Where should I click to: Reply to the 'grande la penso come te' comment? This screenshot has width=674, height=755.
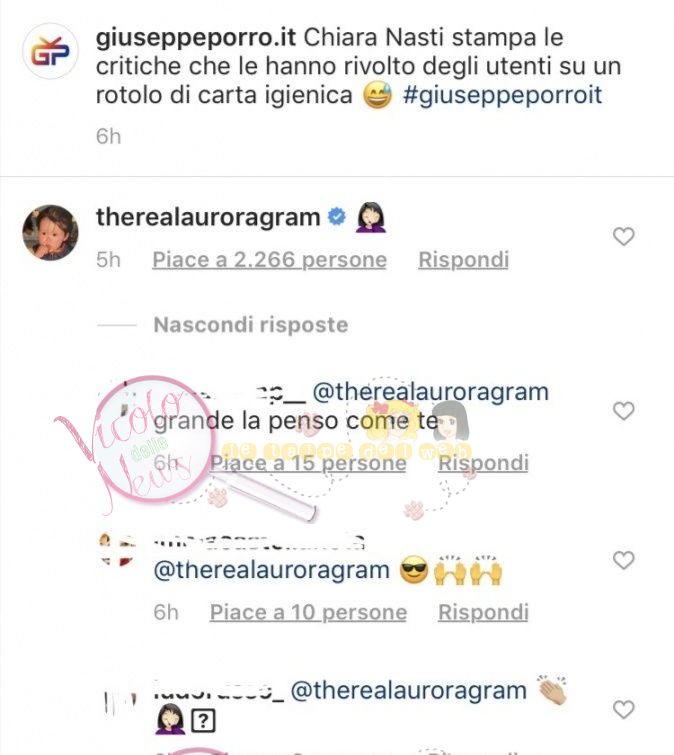point(483,463)
